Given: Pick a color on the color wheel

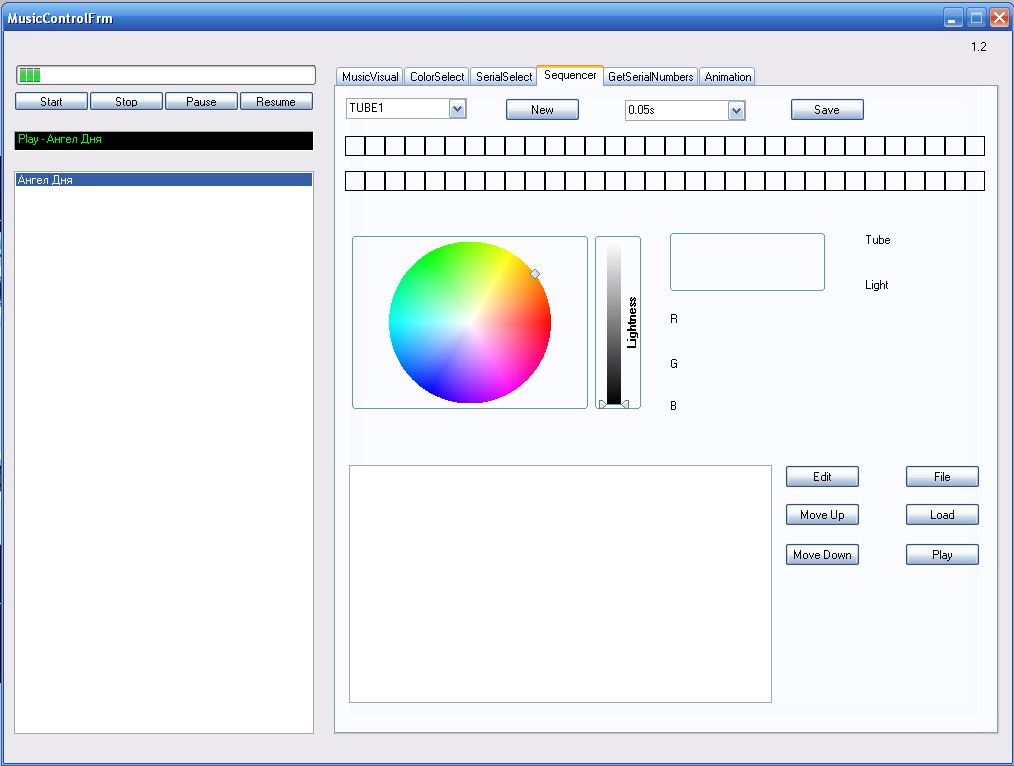Looking at the screenshot, I should coord(470,322).
